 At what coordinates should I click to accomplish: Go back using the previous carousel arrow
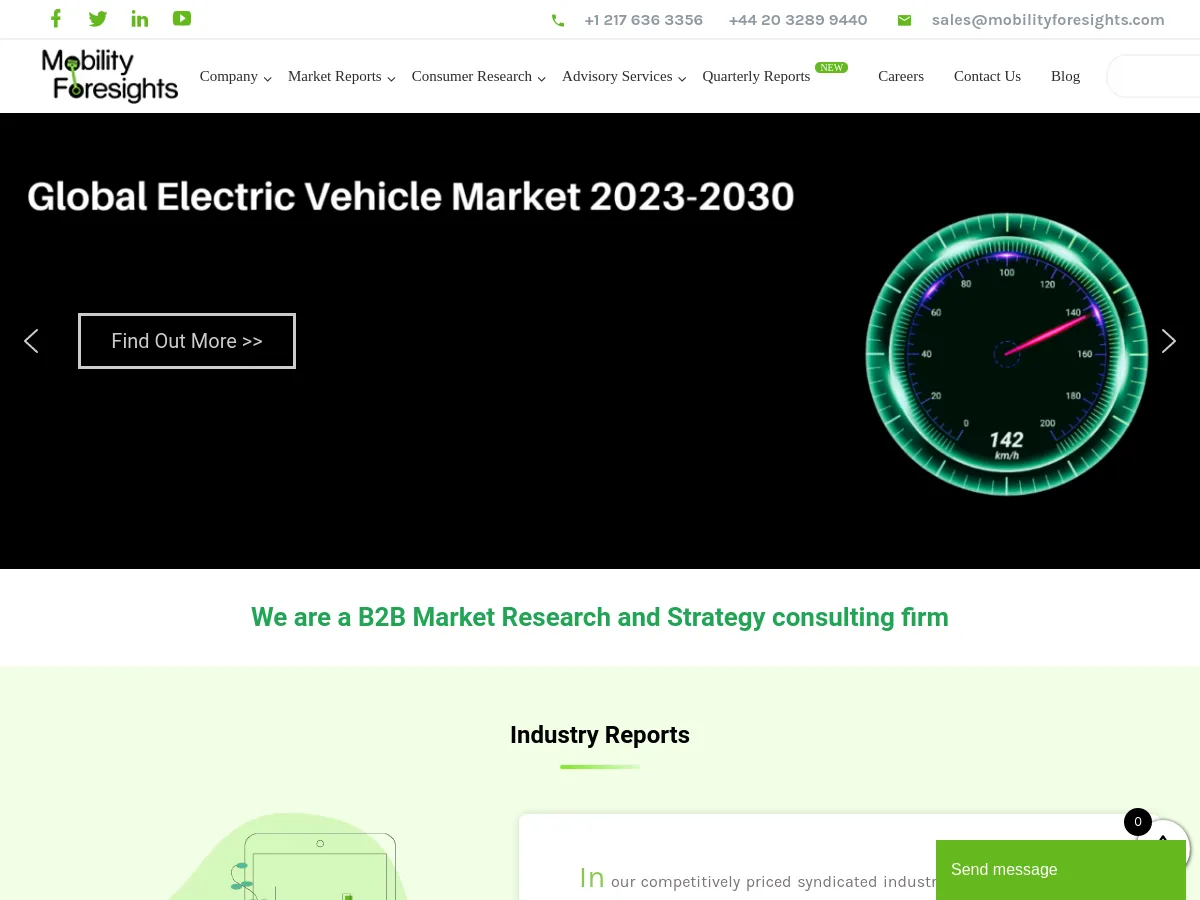tap(31, 341)
